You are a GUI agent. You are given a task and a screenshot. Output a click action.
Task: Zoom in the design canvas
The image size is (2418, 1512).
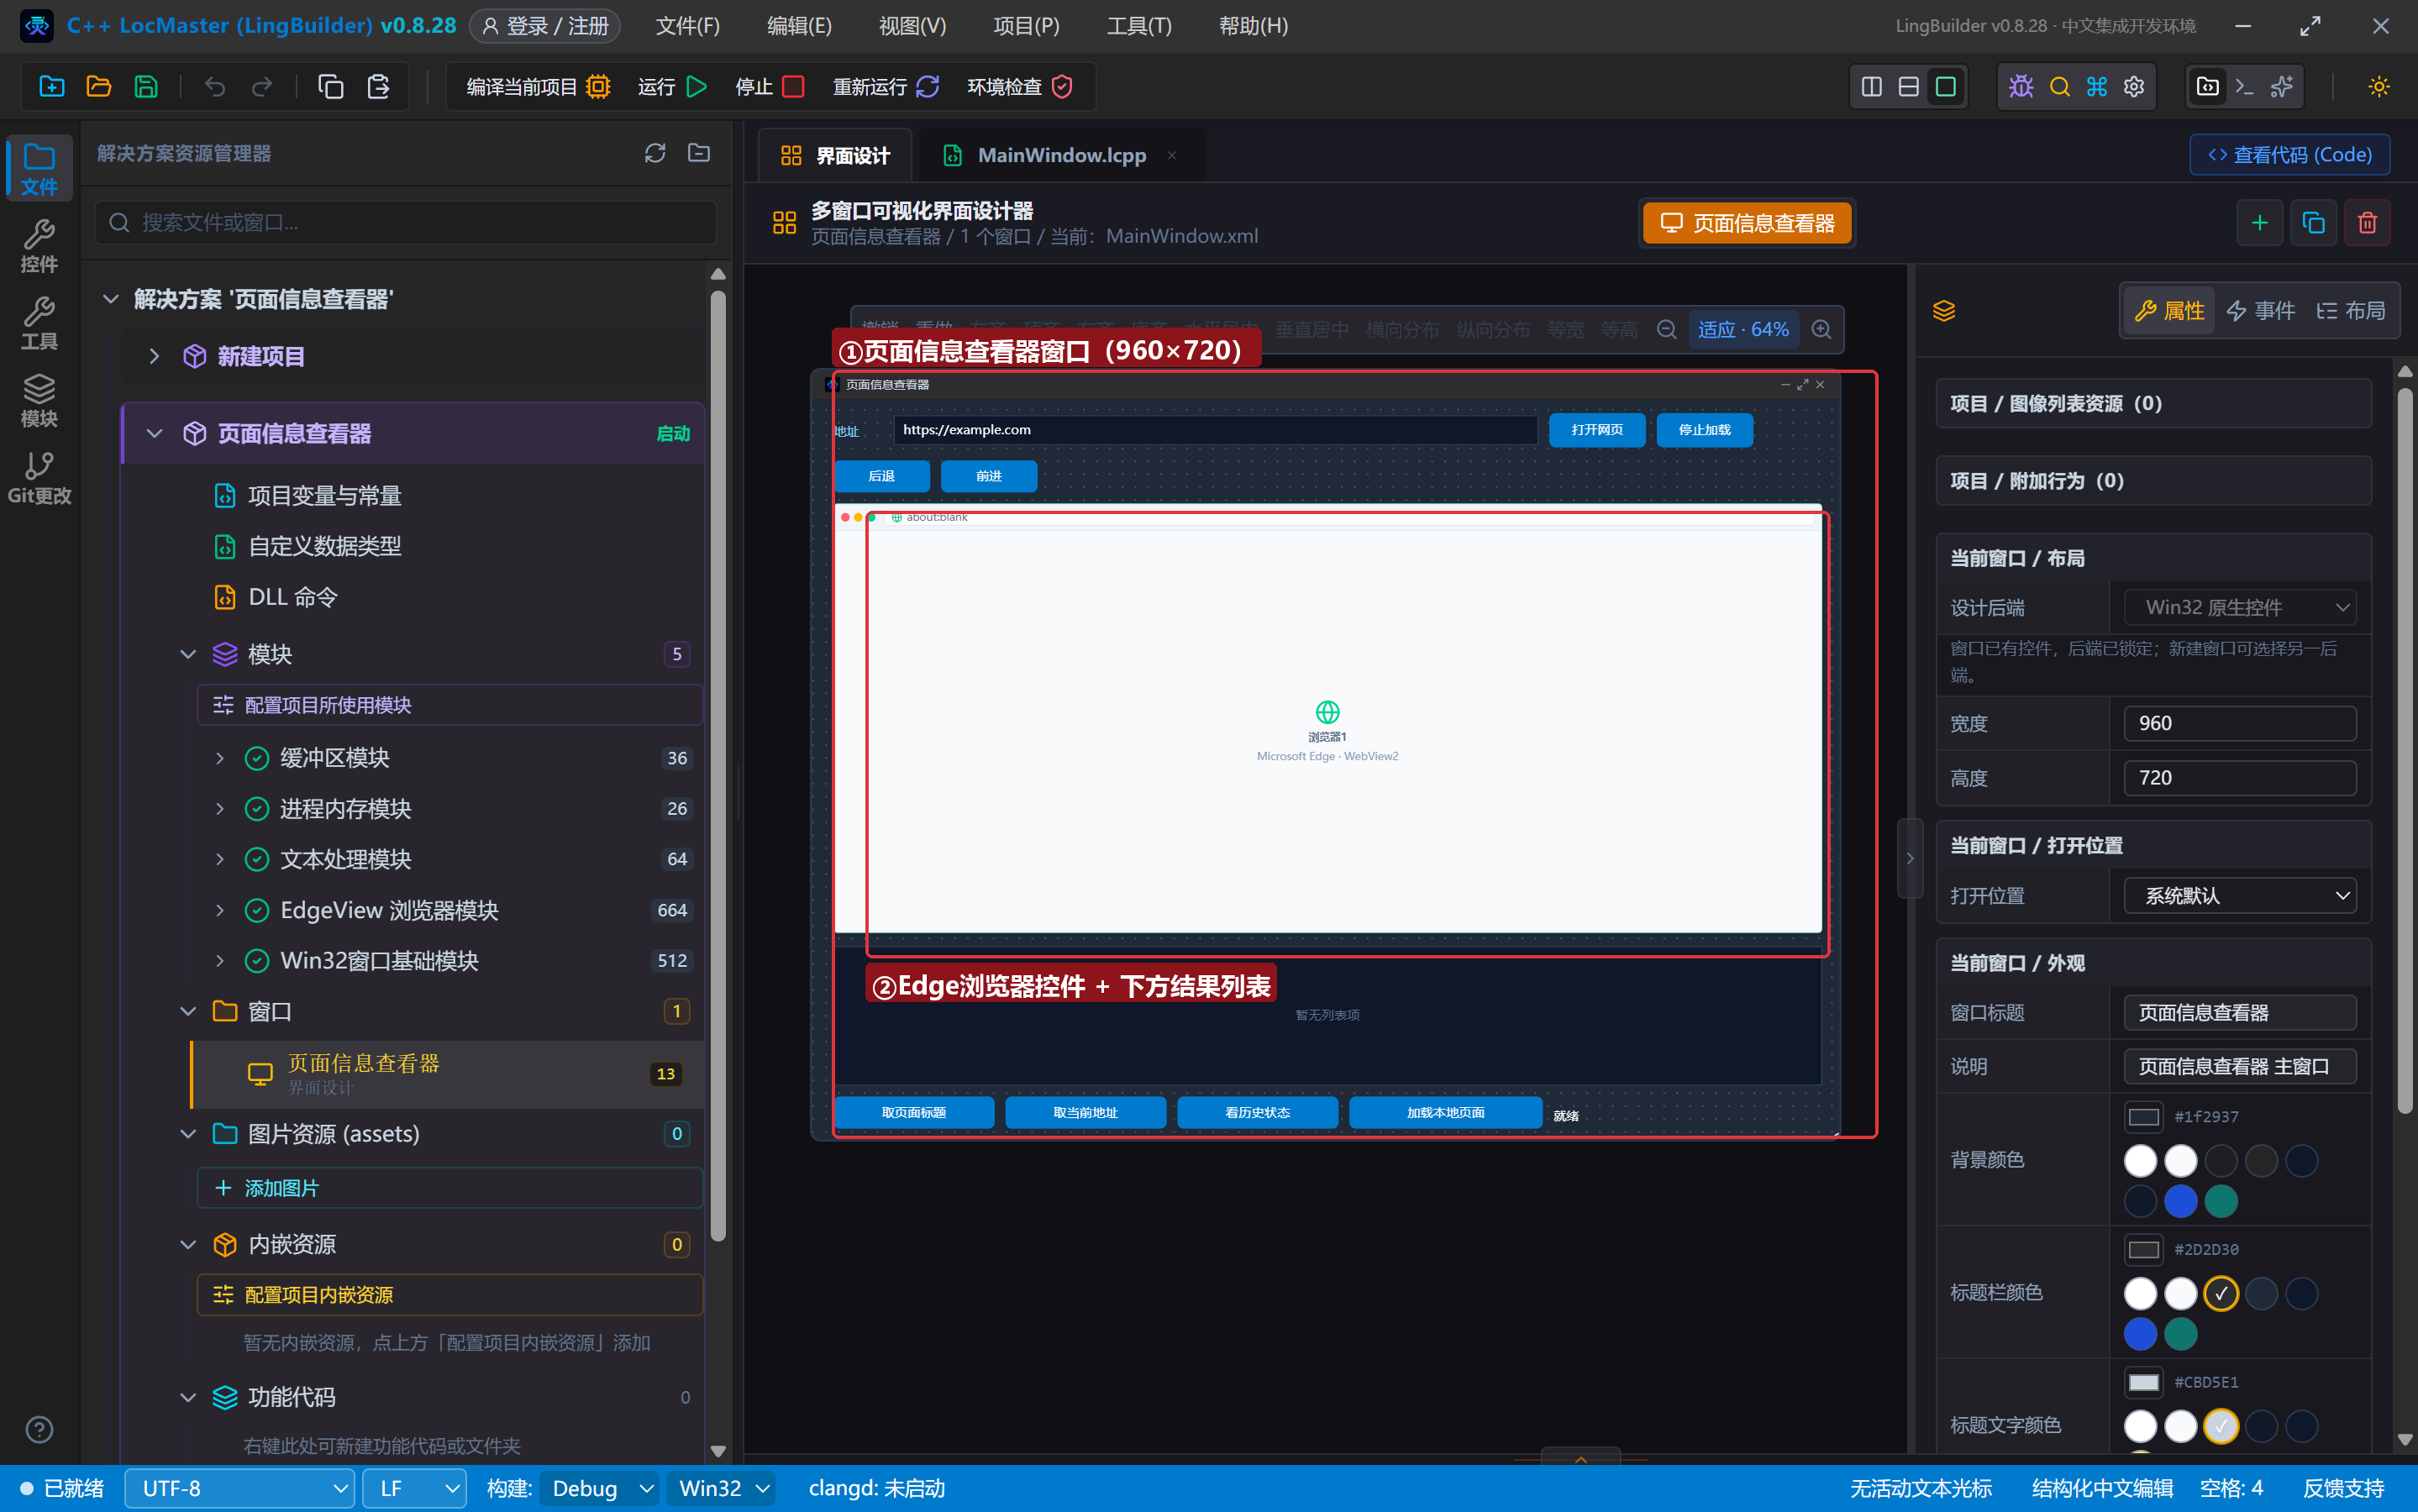pos(1822,329)
